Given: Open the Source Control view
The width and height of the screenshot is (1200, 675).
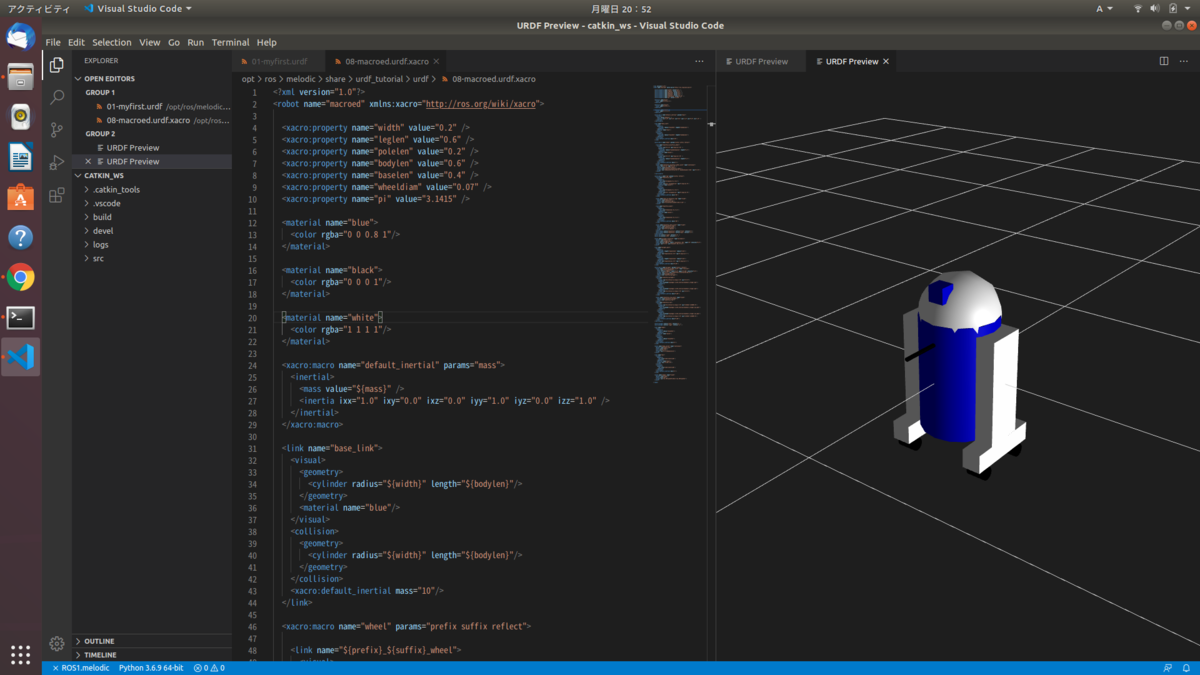Looking at the screenshot, I should (57, 130).
